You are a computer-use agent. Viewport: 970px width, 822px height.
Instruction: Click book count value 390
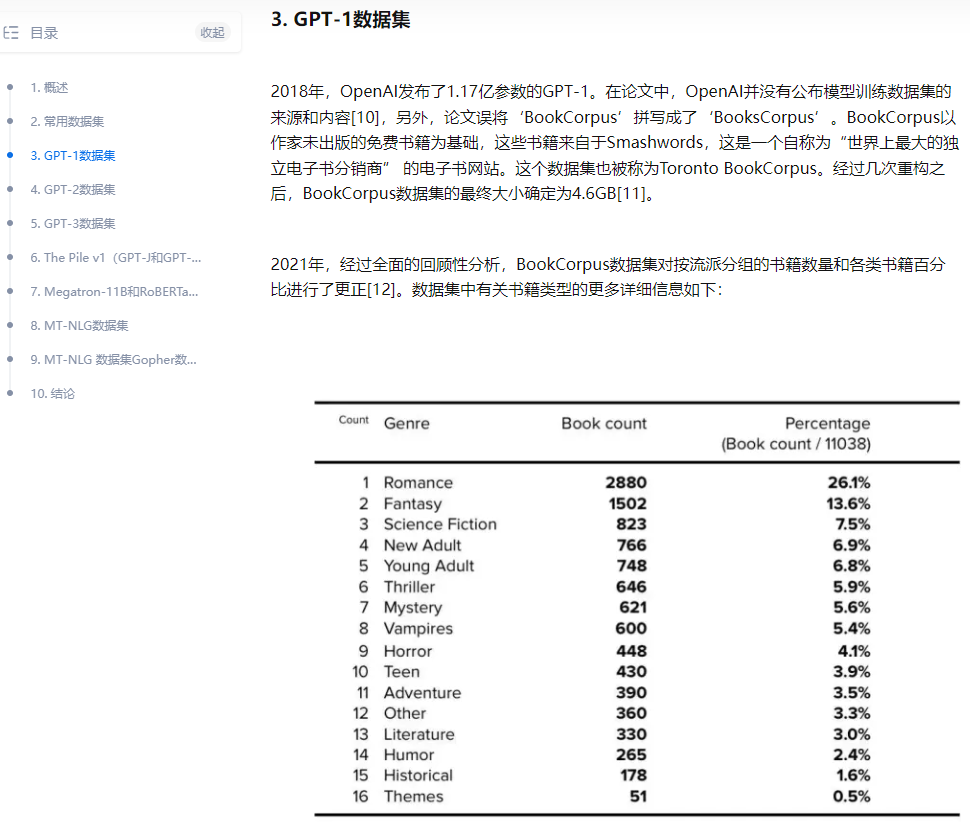coord(631,693)
